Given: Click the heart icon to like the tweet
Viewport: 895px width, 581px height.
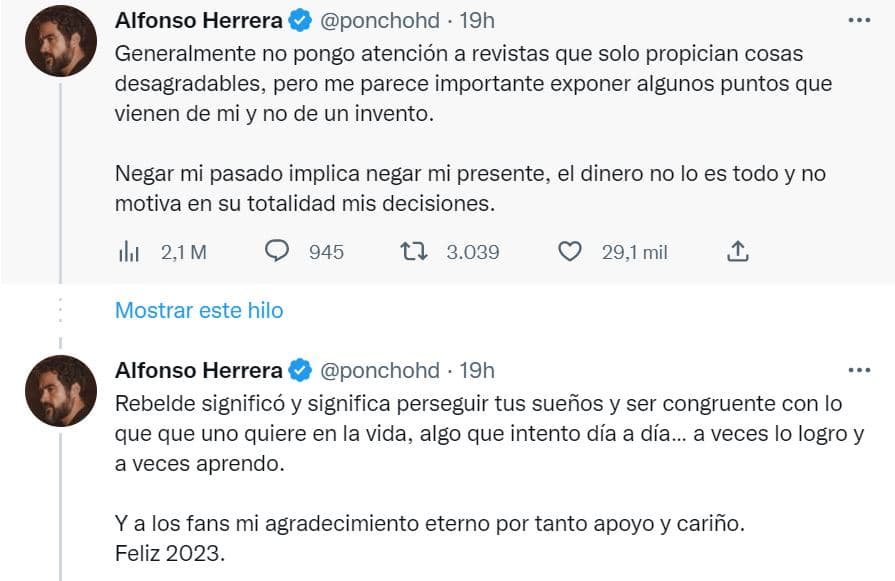Looking at the screenshot, I should [569, 252].
